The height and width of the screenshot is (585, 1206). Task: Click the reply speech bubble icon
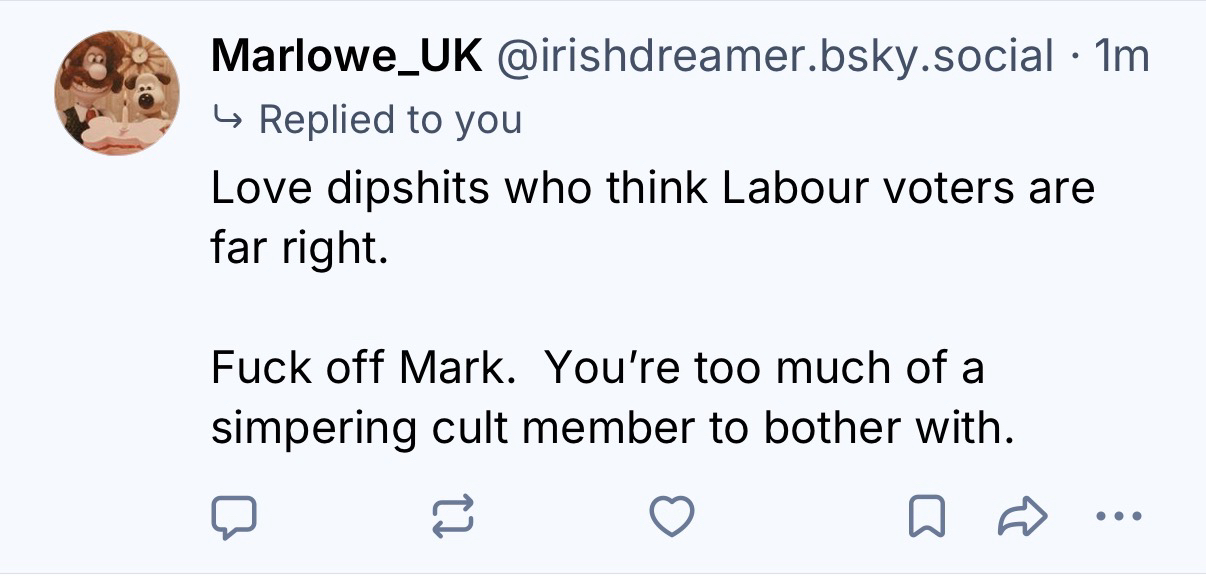(234, 517)
